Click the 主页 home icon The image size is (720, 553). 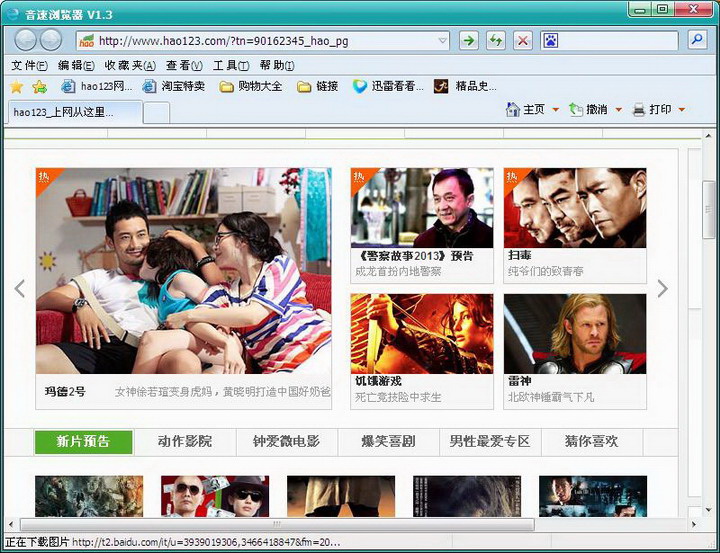coord(512,109)
